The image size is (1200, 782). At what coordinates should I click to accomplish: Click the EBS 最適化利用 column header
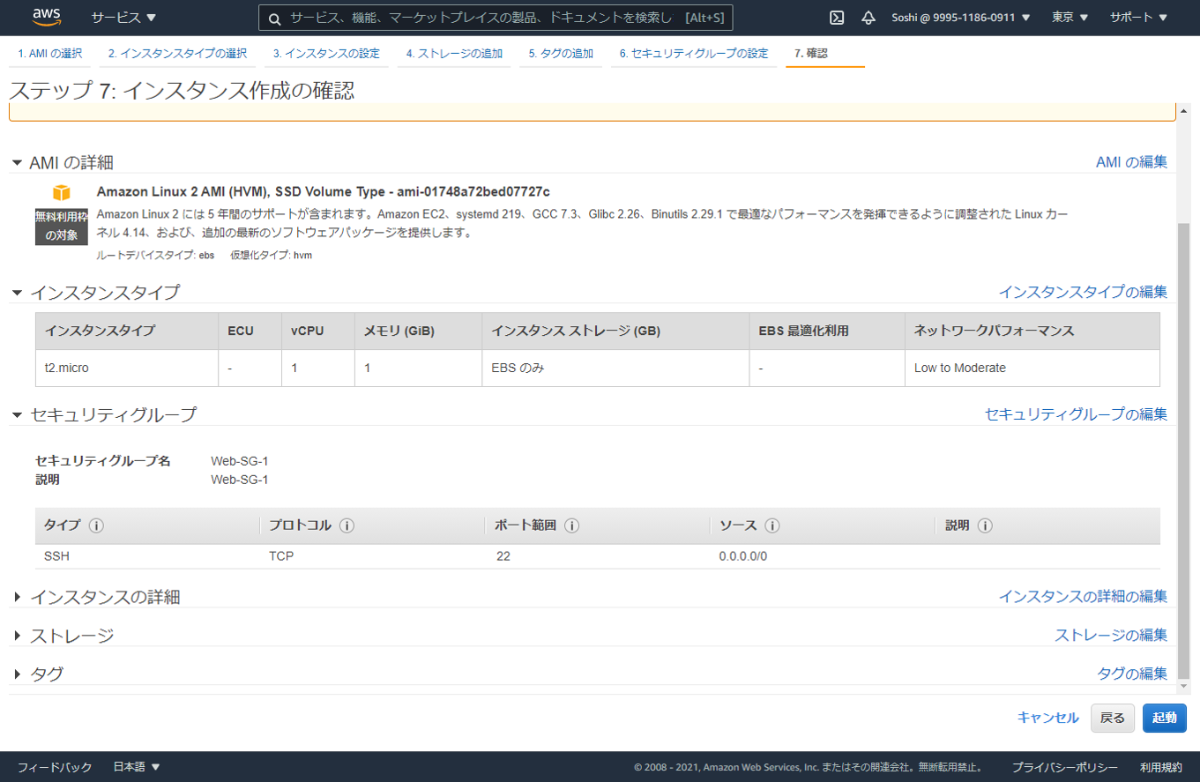pyautogui.click(x=827, y=330)
